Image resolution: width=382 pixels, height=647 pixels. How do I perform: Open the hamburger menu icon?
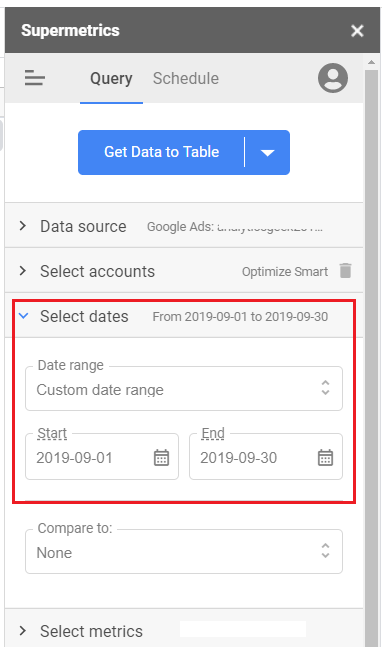(x=35, y=78)
